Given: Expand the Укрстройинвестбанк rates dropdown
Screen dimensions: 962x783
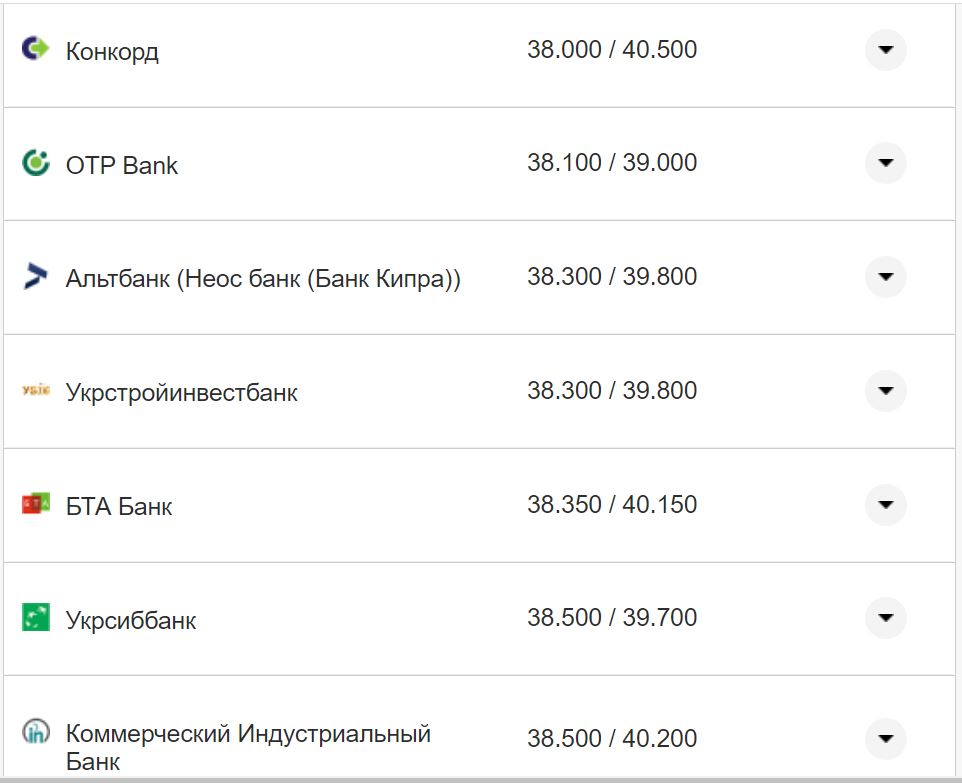Looking at the screenshot, I should [885, 391].
